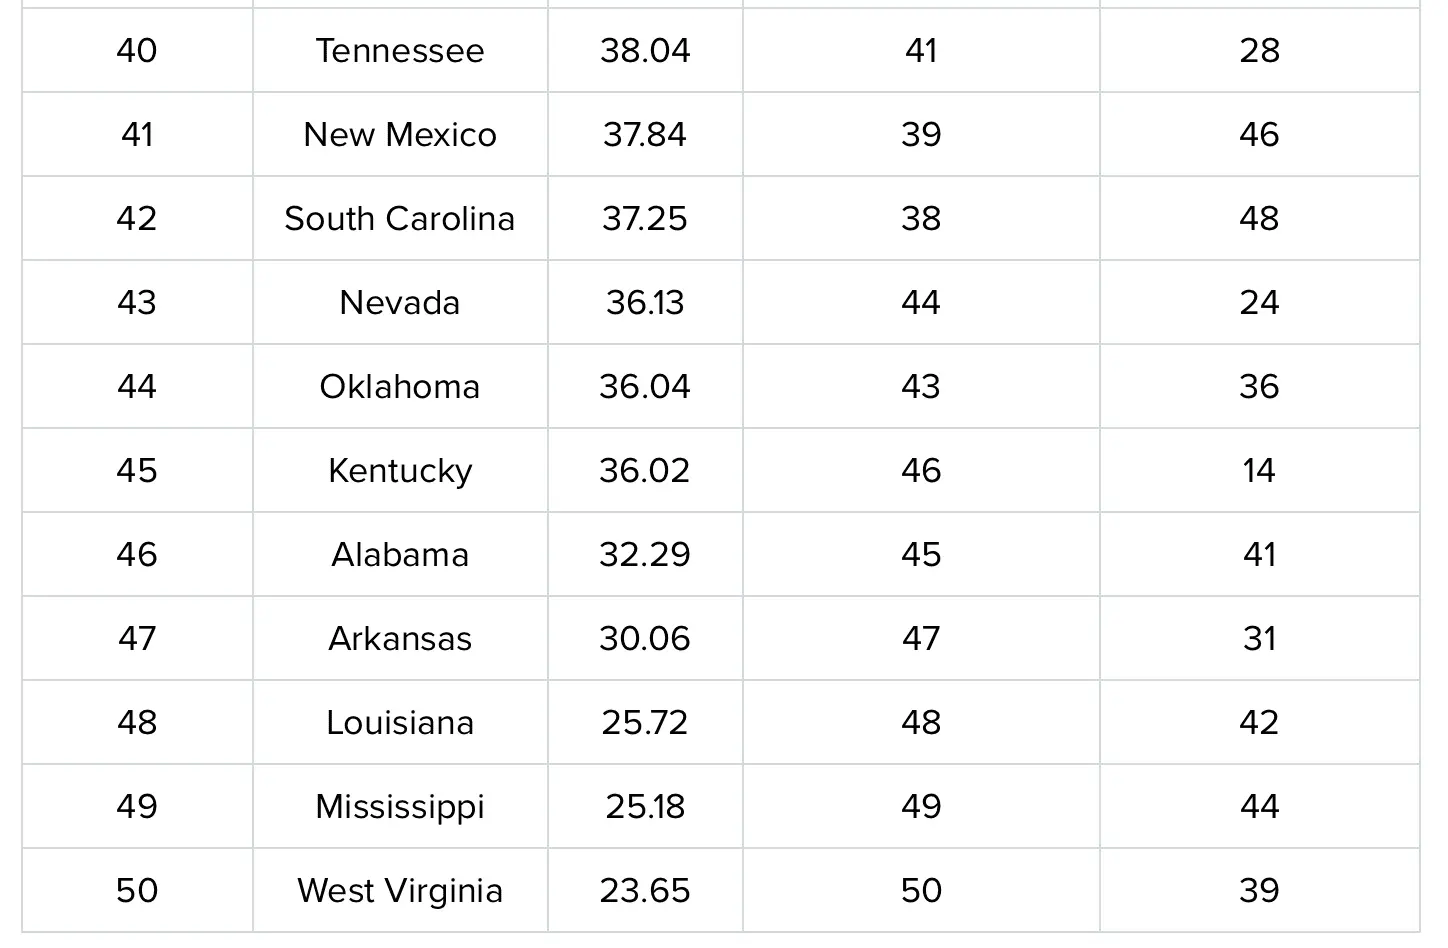Select the 37.84 score cell
1448x948 pixels.
coord(645,135)
